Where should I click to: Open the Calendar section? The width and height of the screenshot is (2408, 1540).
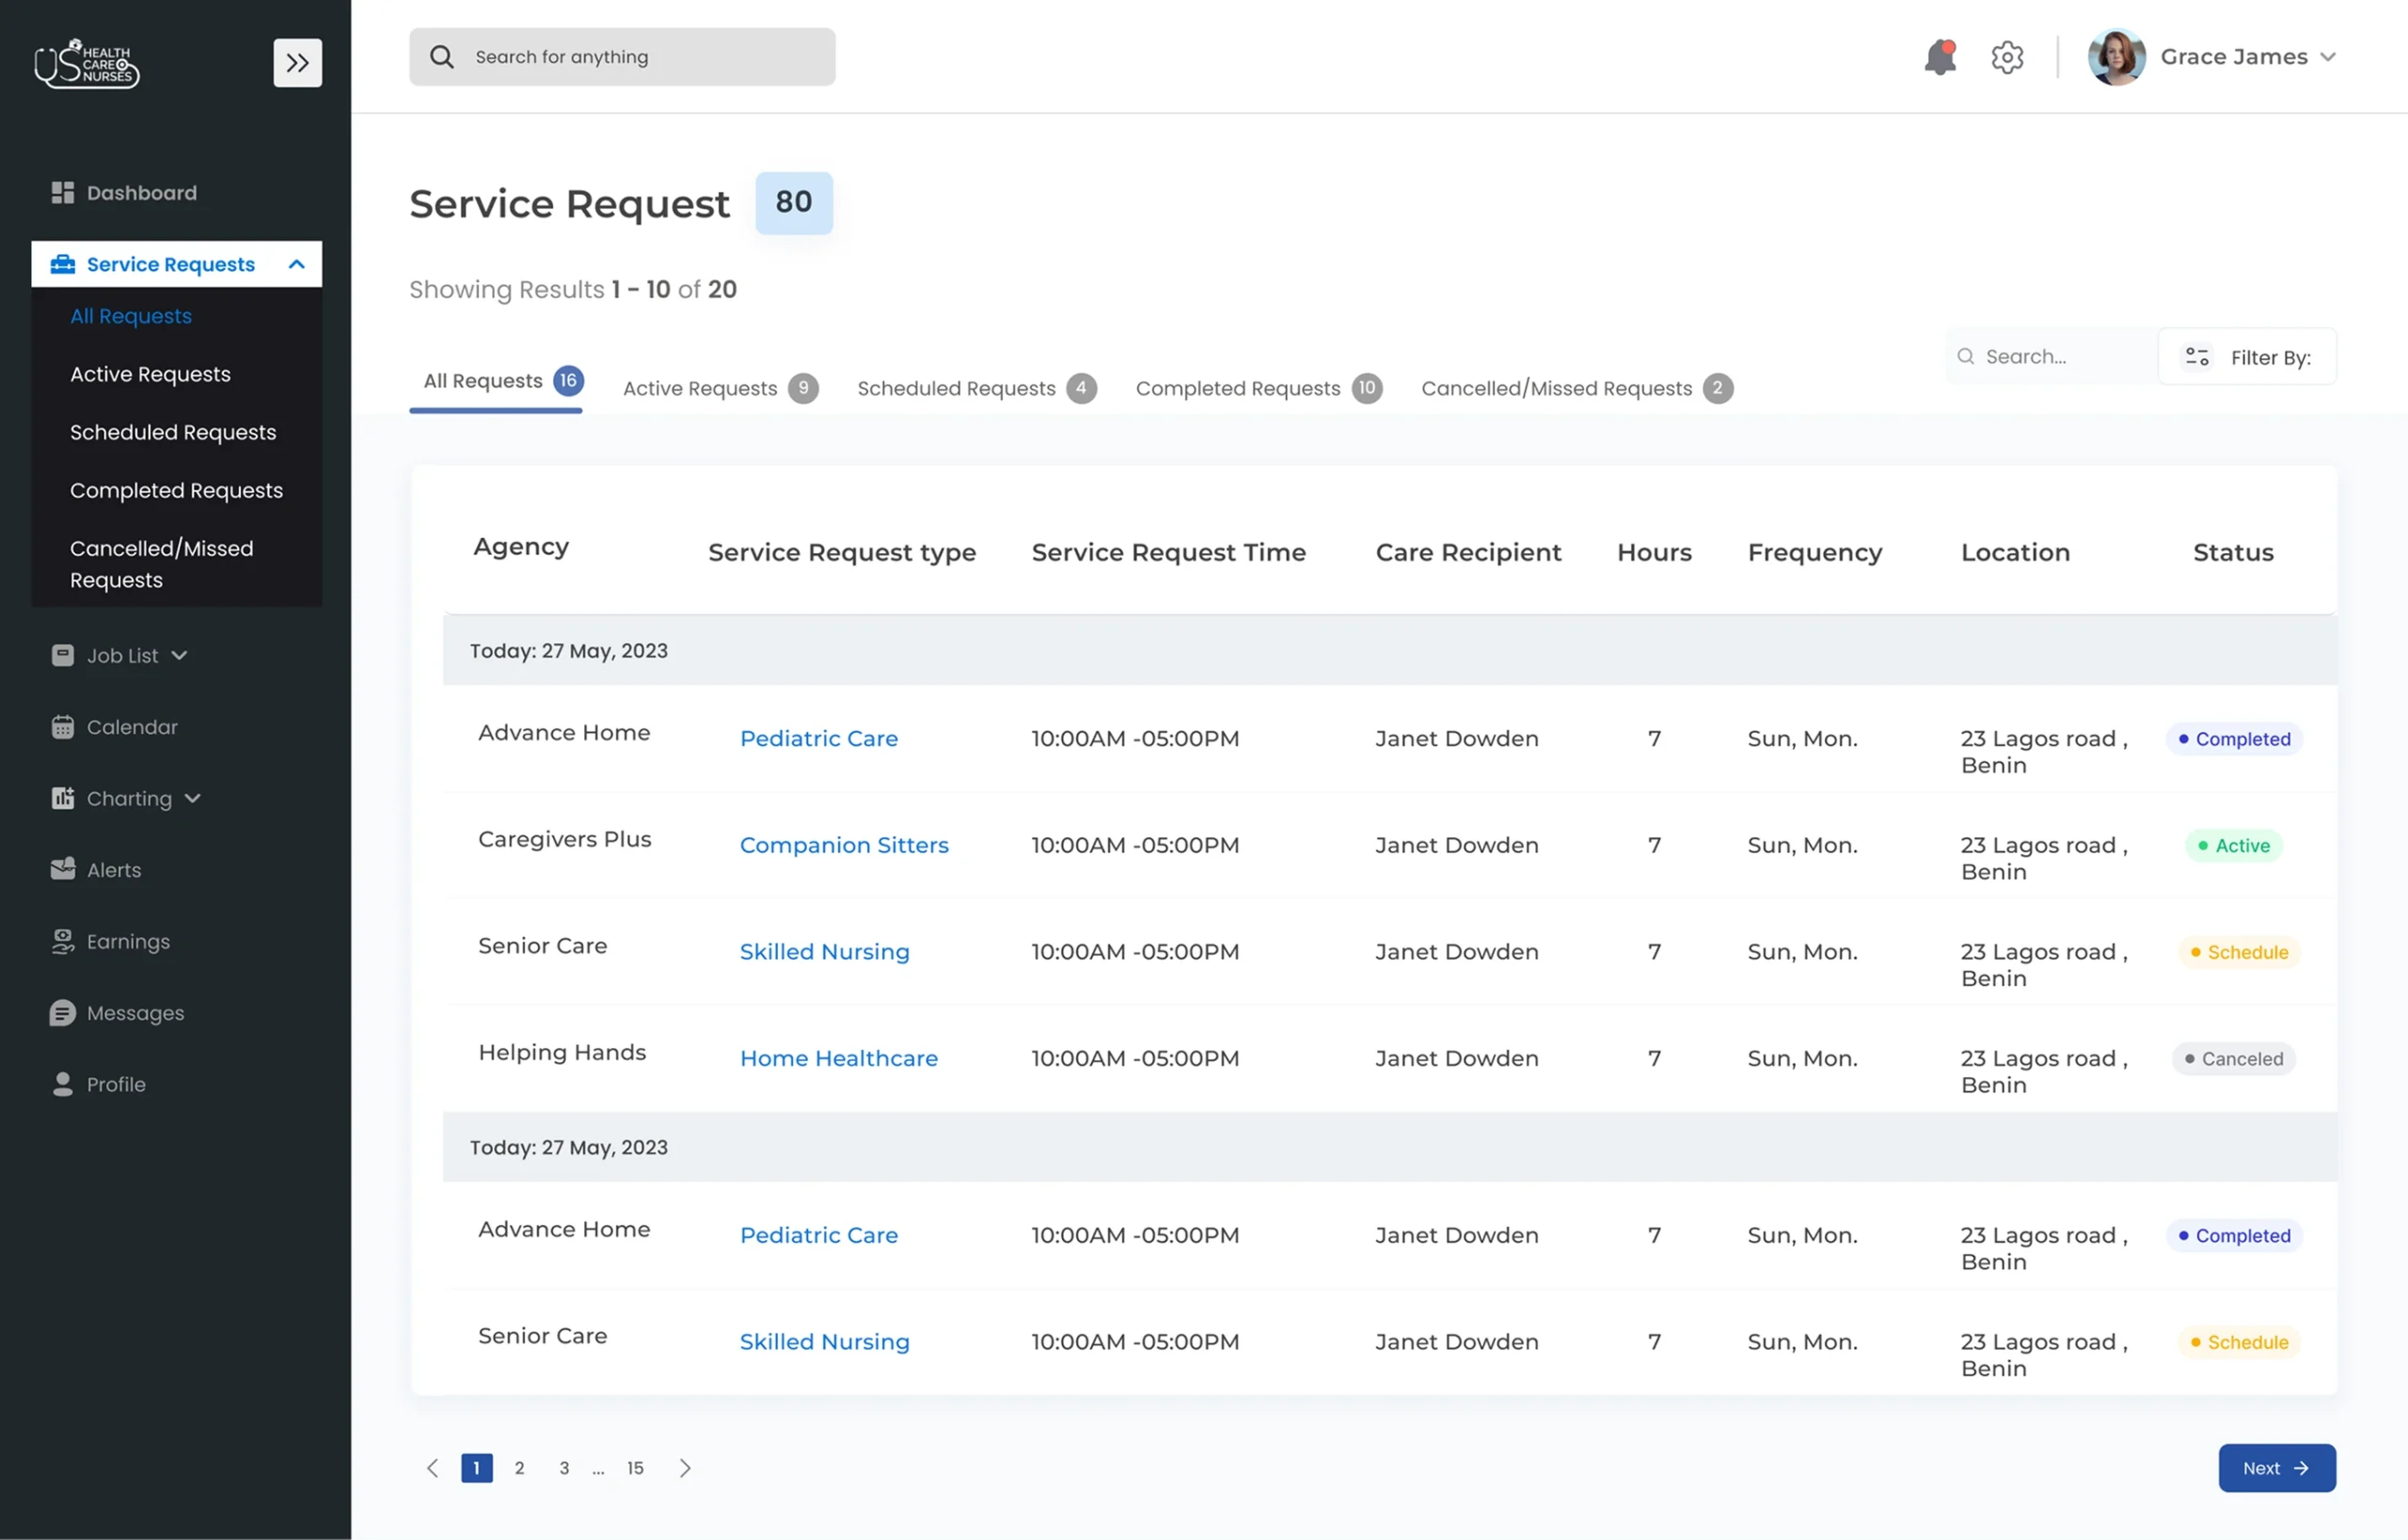(x=131, y=727)
